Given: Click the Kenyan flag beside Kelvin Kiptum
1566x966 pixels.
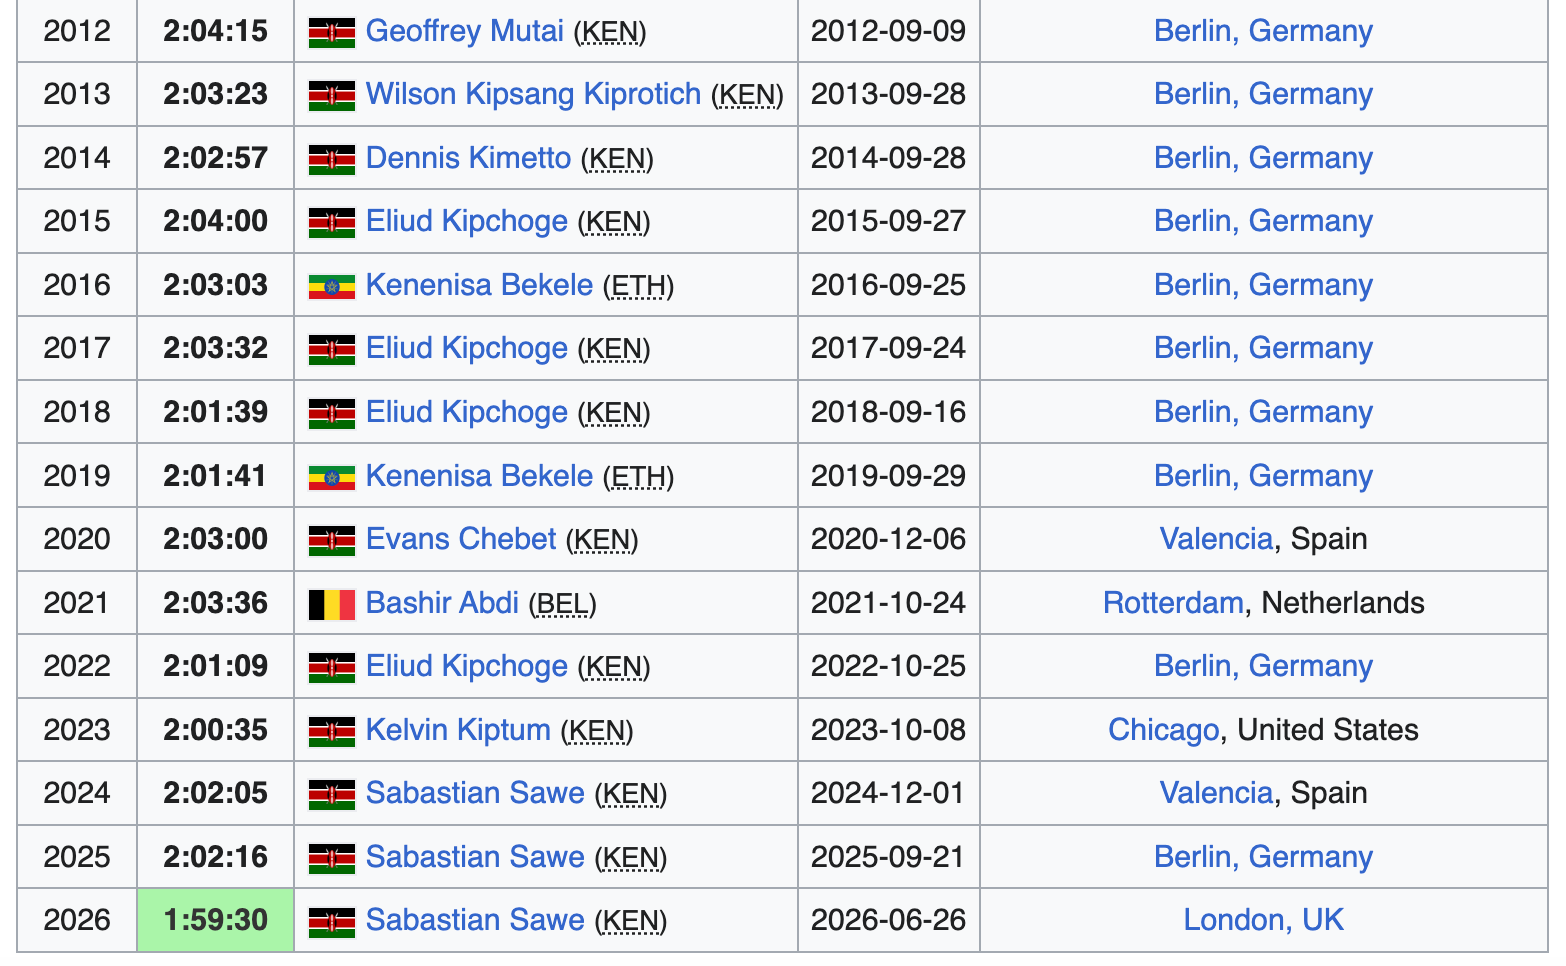Looking at the screenshot, I should (x=332, y=732).
